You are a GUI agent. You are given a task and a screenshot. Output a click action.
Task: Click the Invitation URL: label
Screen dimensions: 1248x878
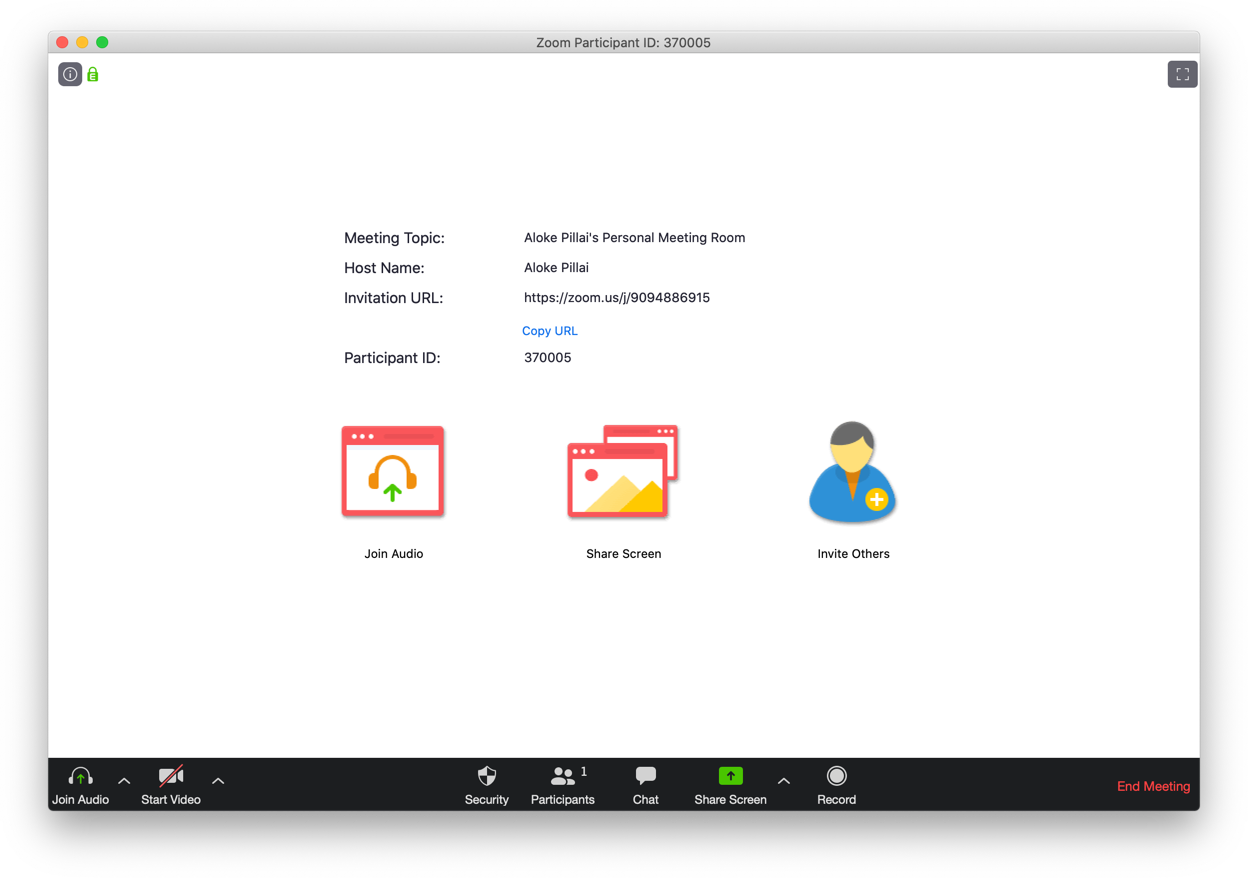393,298
